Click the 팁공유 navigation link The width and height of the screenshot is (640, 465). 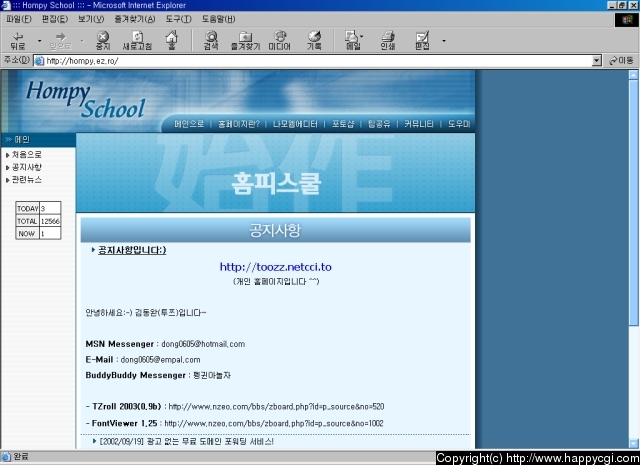pyautogui.click(x=379, y=124)
